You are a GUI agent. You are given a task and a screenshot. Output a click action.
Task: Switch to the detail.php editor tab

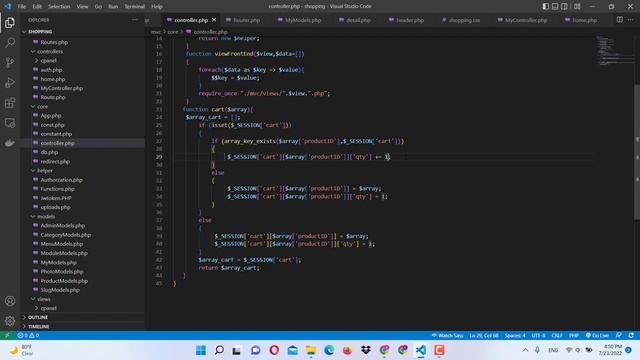point(355,20)
